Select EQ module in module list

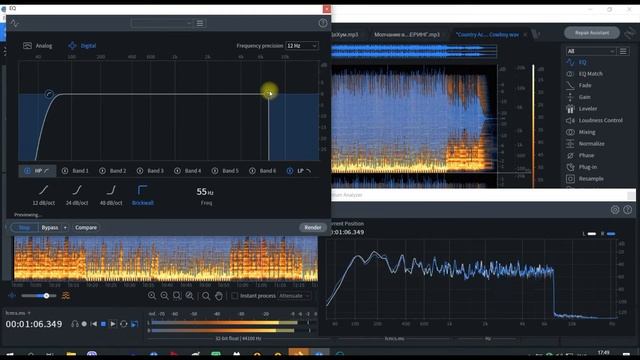pyautogui.click(x=582, y=62)
